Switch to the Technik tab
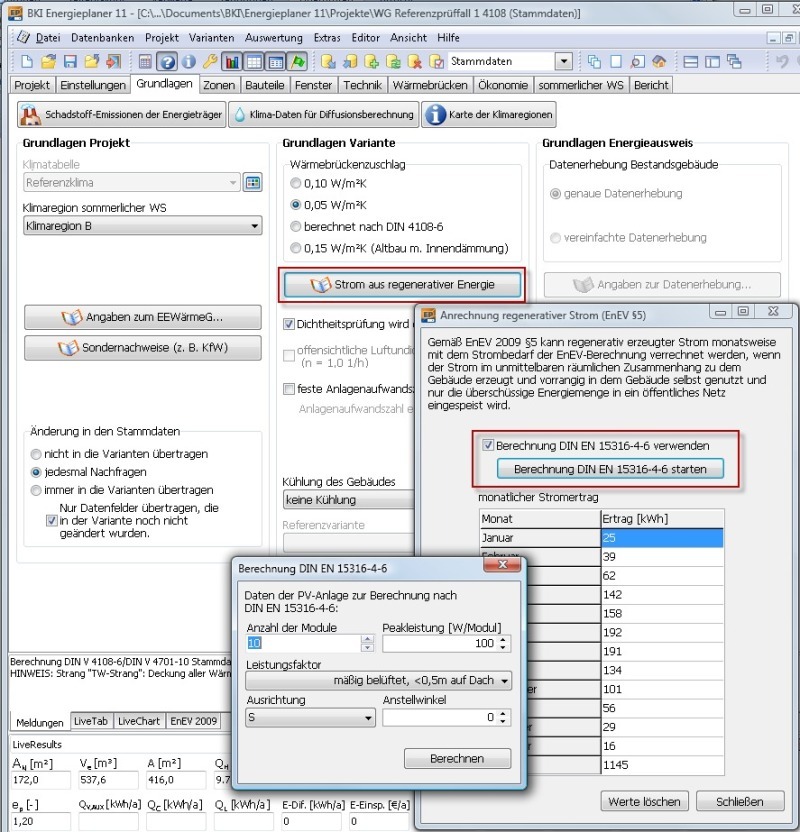 pyautogui.click(x=362, y=85)
